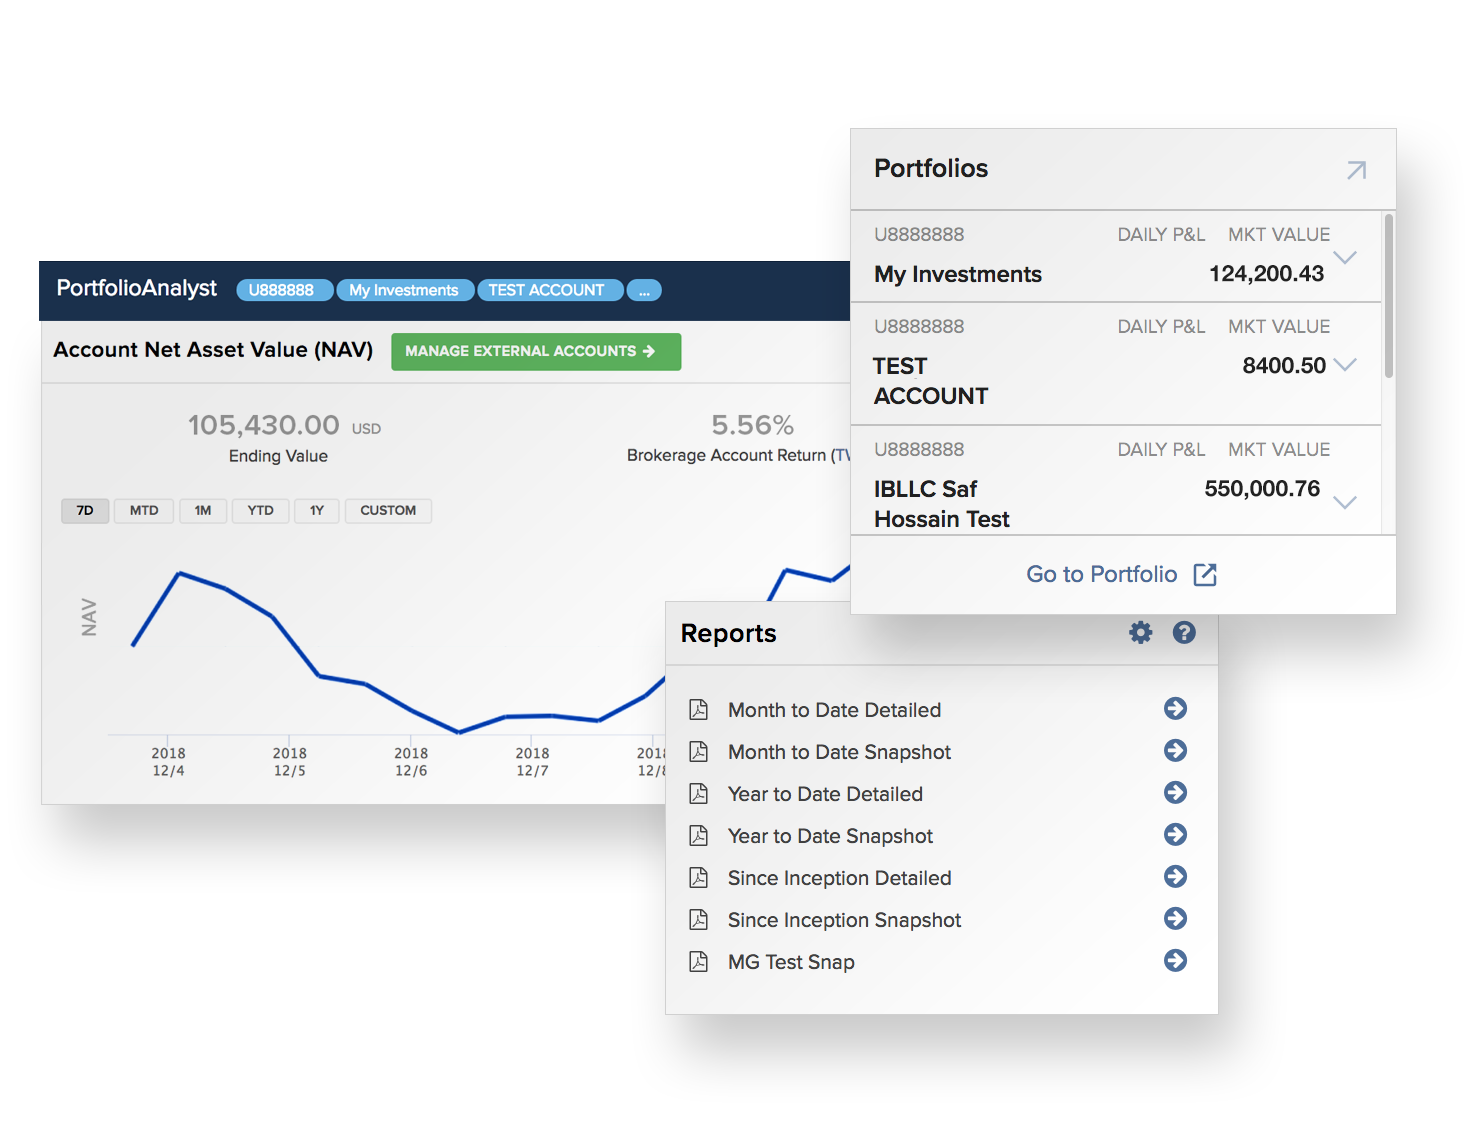This screenshot has width=1473, height=1144.
Task: Click the arrow icon beside Year to Date Snapshot
Action: point(1174,835)
